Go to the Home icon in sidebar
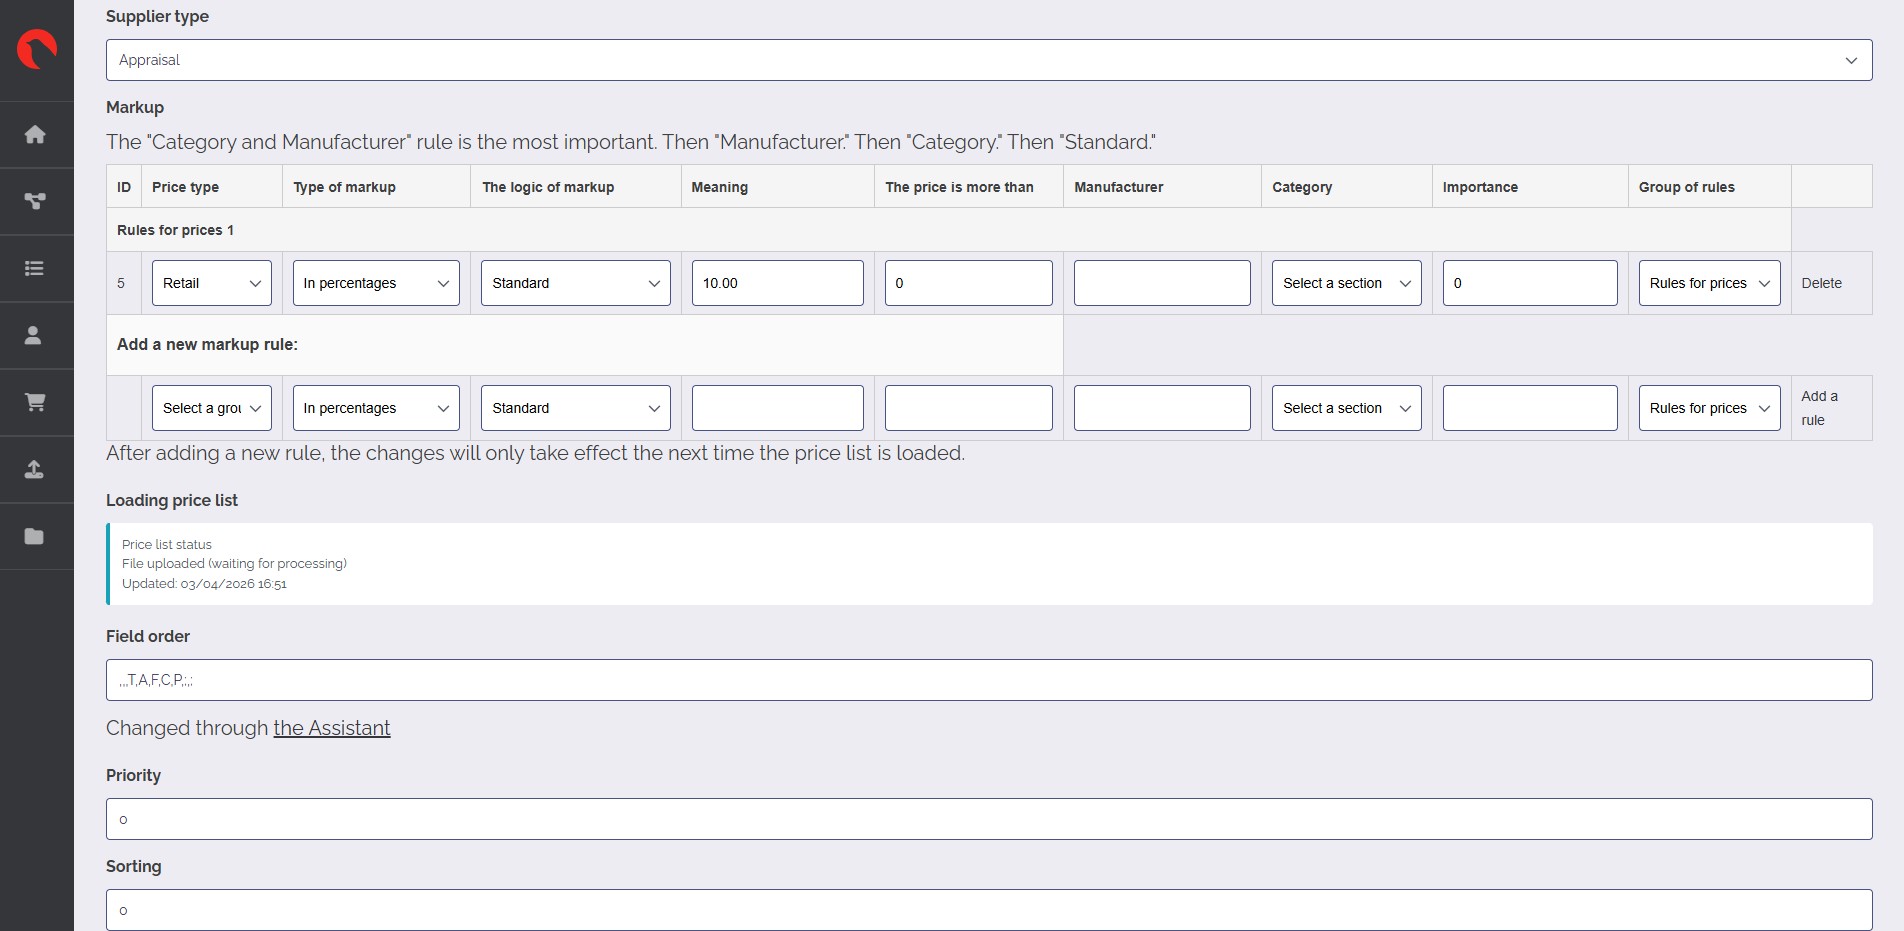The height and width of the screenshot is (931, 1904). [x=35, y=134]
